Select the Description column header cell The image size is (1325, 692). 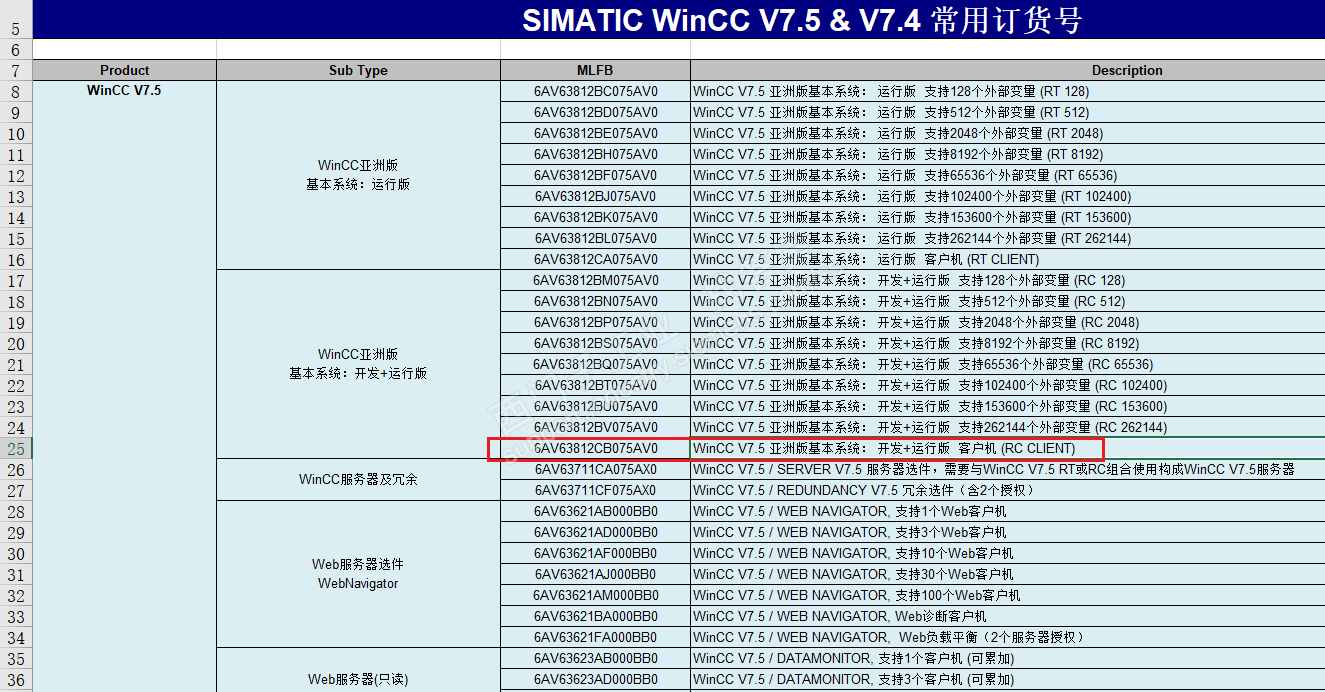1007,70
